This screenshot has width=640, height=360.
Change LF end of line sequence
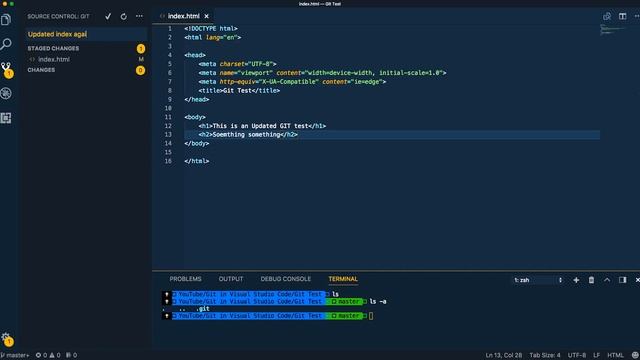tap(596, 356)
